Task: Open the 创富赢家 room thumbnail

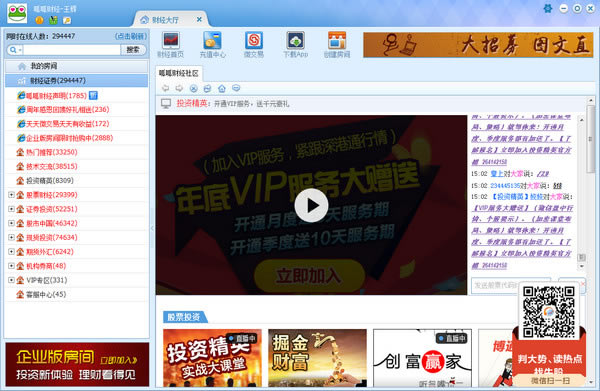Action: tap(422, 358)
